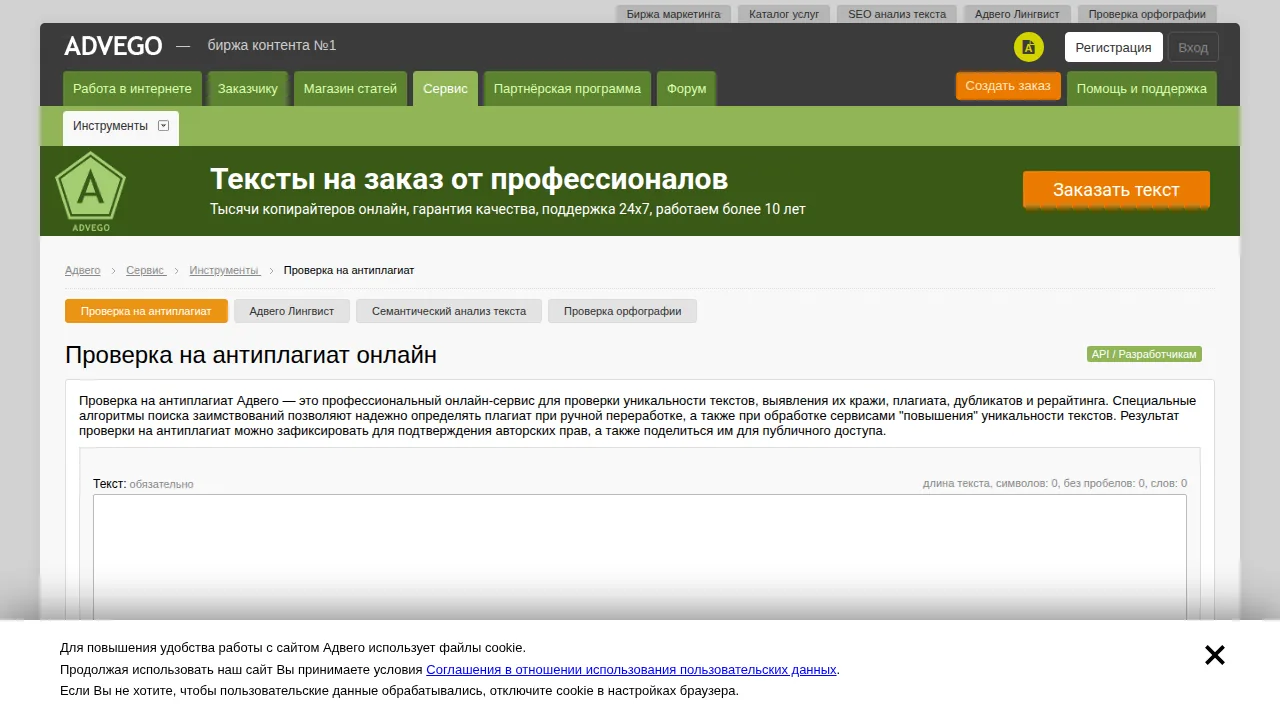1280x720 pixels.
Task: Click the Регистрация button
Action: click(1114, 47)
